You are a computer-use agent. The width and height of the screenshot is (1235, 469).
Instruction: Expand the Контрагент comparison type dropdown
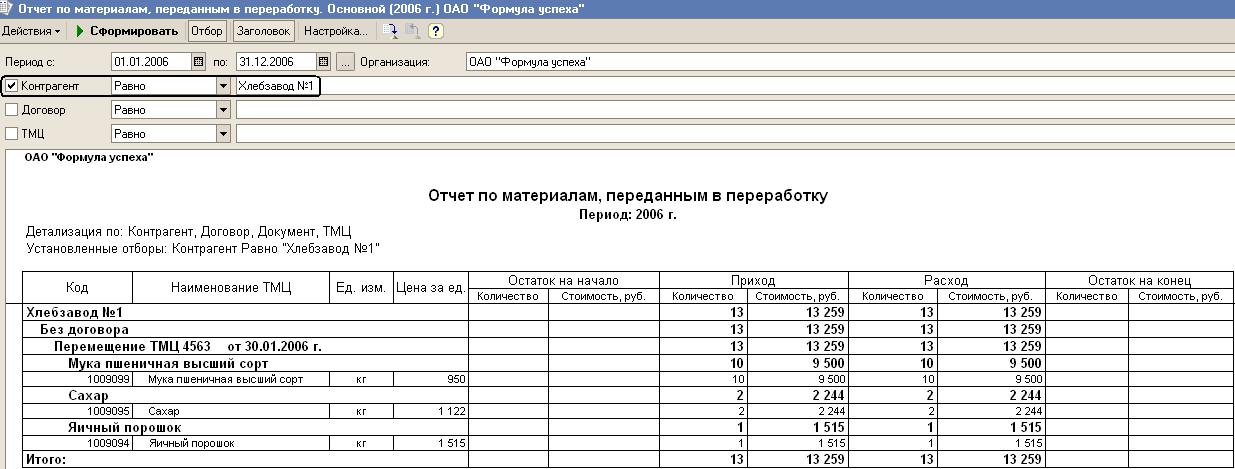click(x=223, y=86)
